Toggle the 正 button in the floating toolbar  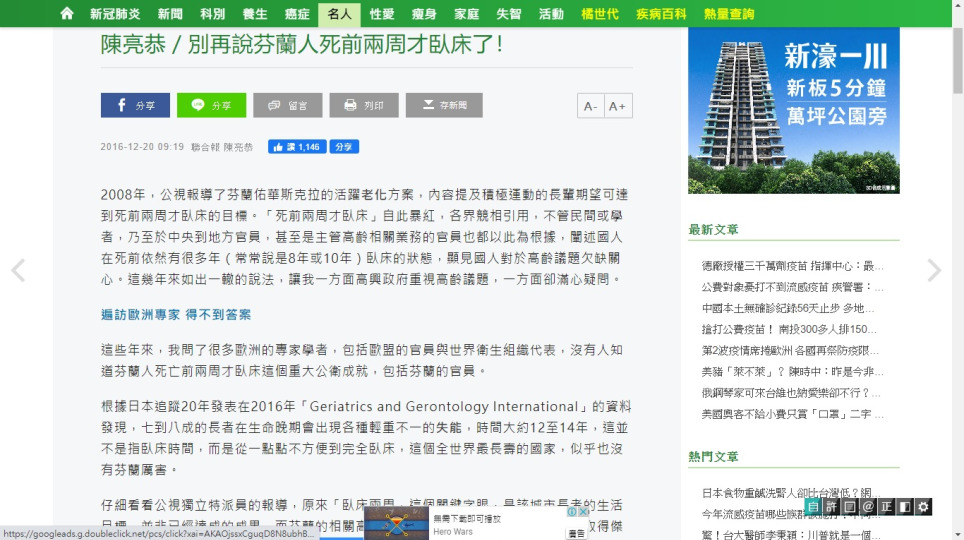(887, 507)
